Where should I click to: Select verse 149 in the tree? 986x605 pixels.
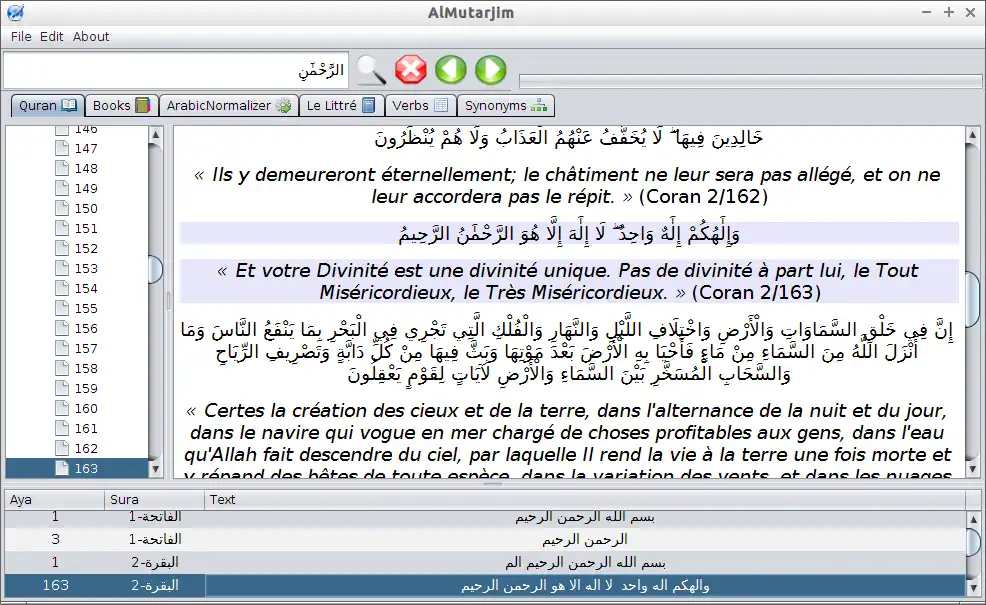pyautogui.click(x=76, y=189)
